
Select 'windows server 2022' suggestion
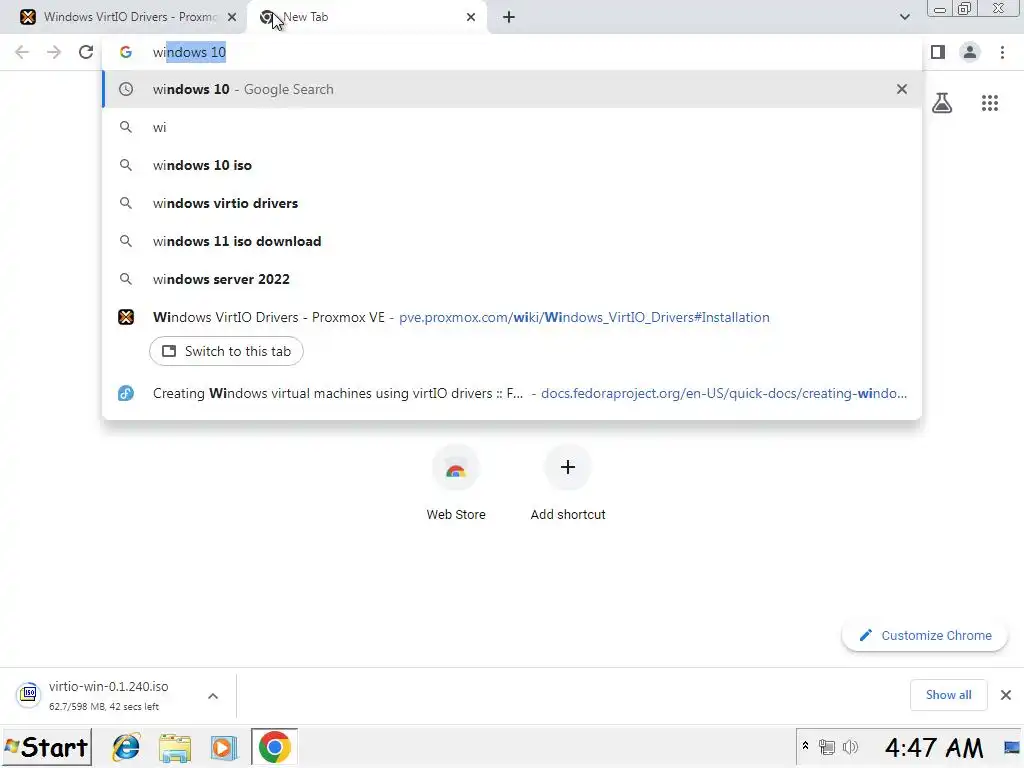tap(512, 279)
